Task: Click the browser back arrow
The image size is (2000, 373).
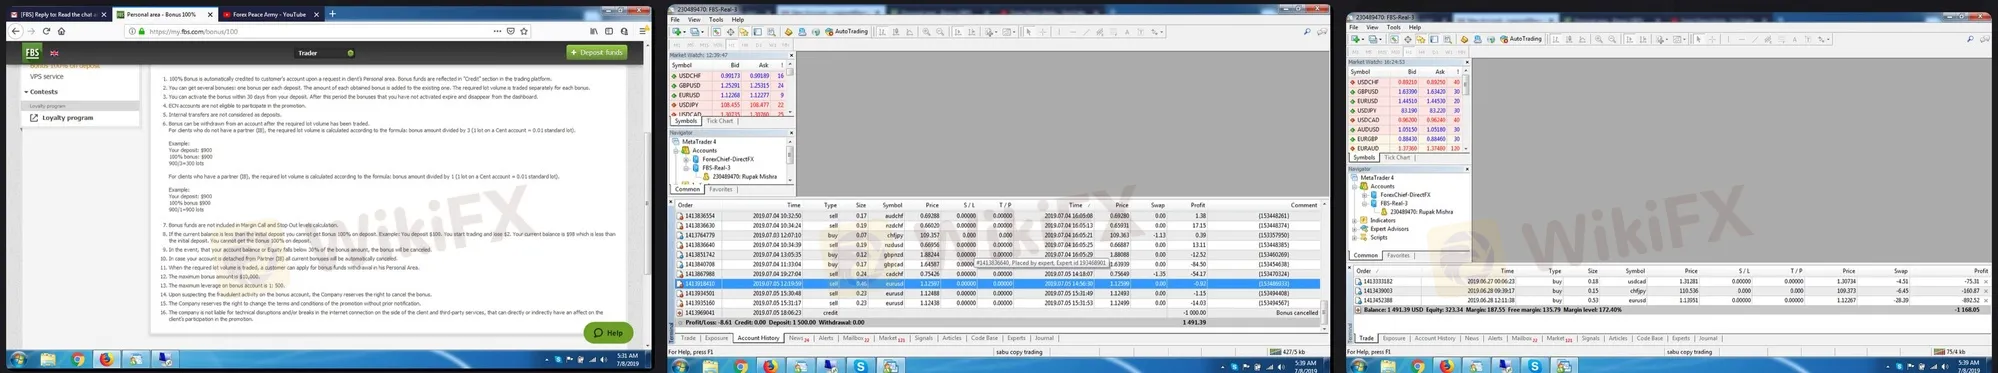Action: pos(16,31)
